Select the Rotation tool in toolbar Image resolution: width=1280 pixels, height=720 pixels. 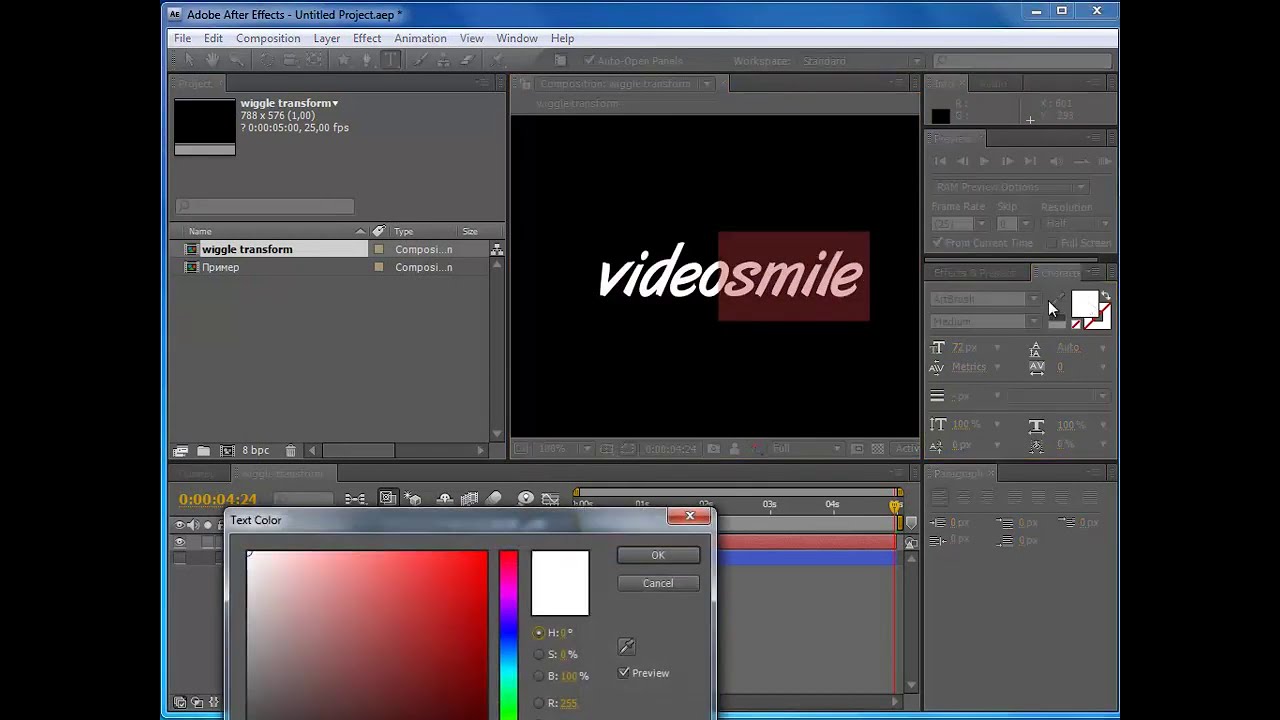265,61
